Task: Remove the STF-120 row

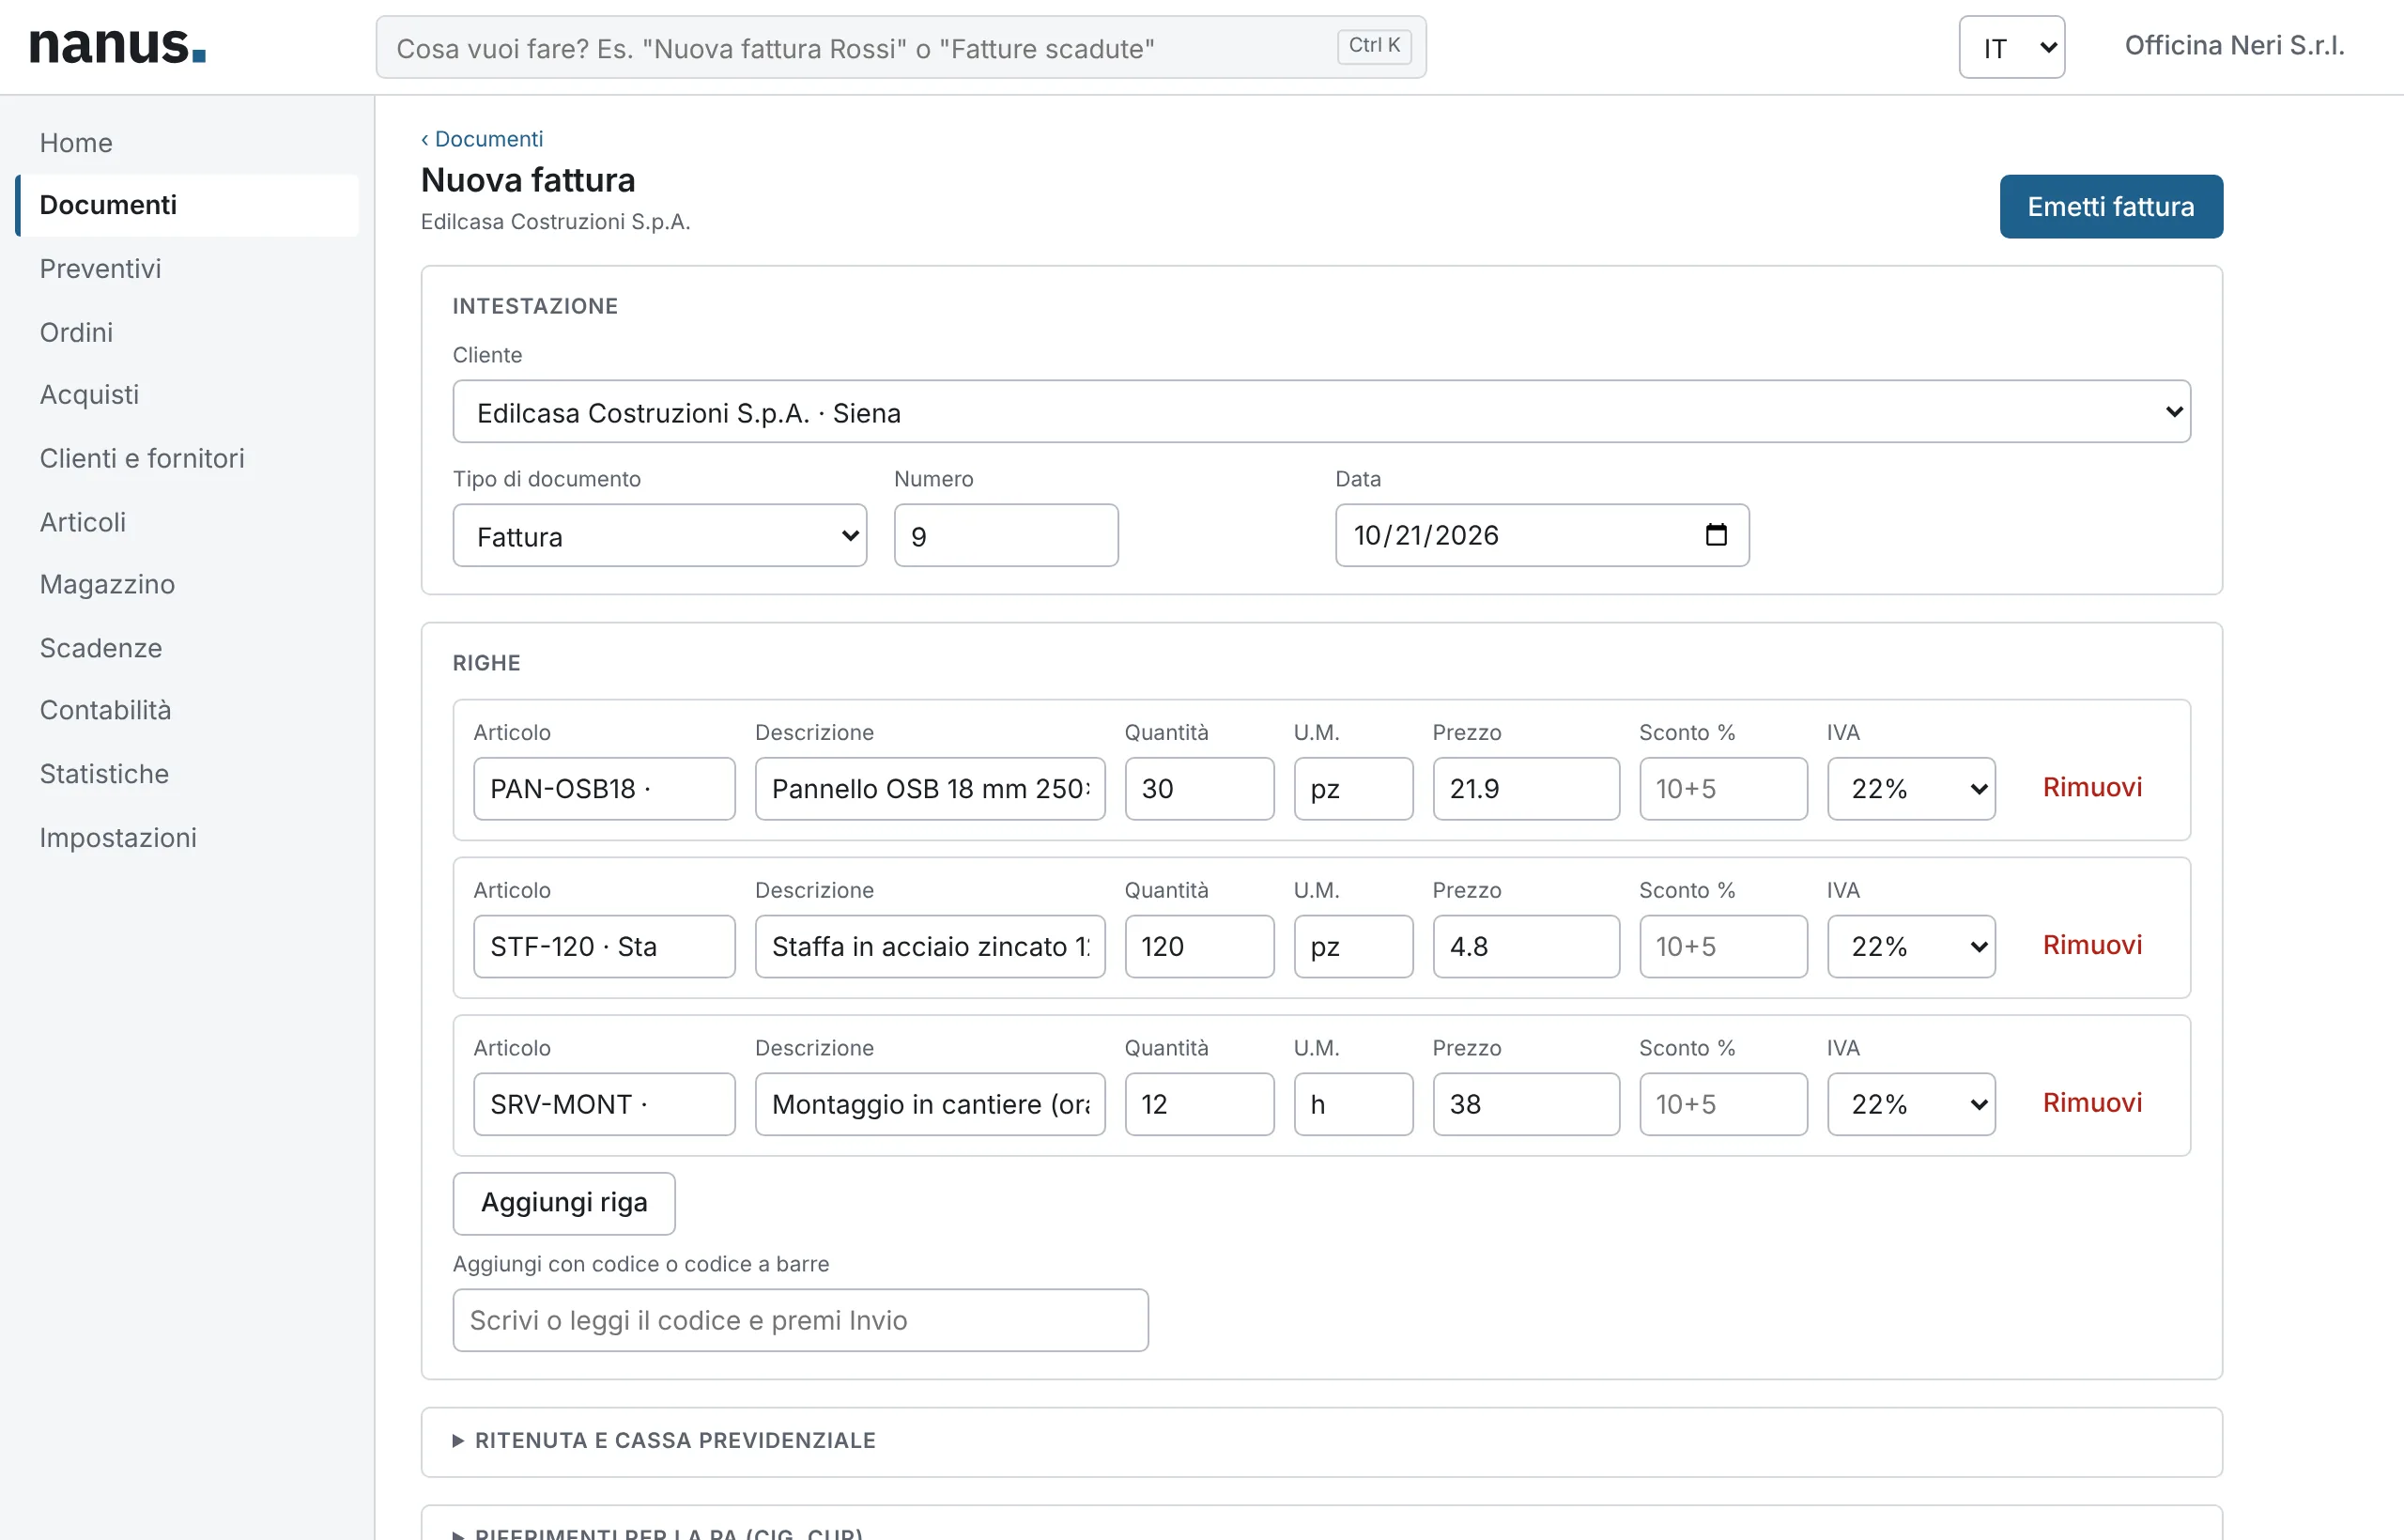Action: (2092, 946)
